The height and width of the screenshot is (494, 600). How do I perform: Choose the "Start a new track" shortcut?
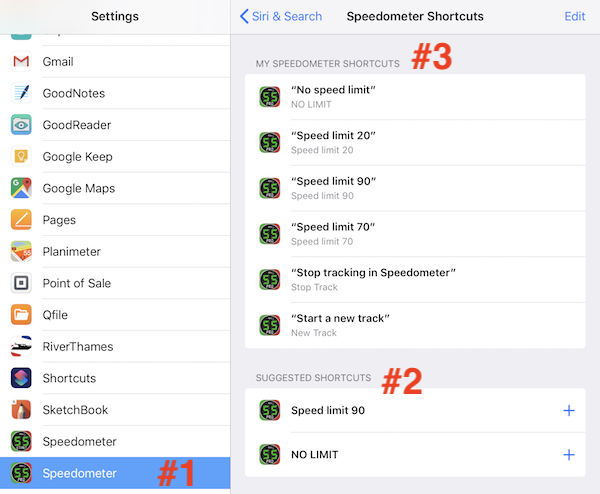pyautogui.click(x=415, y=325)
